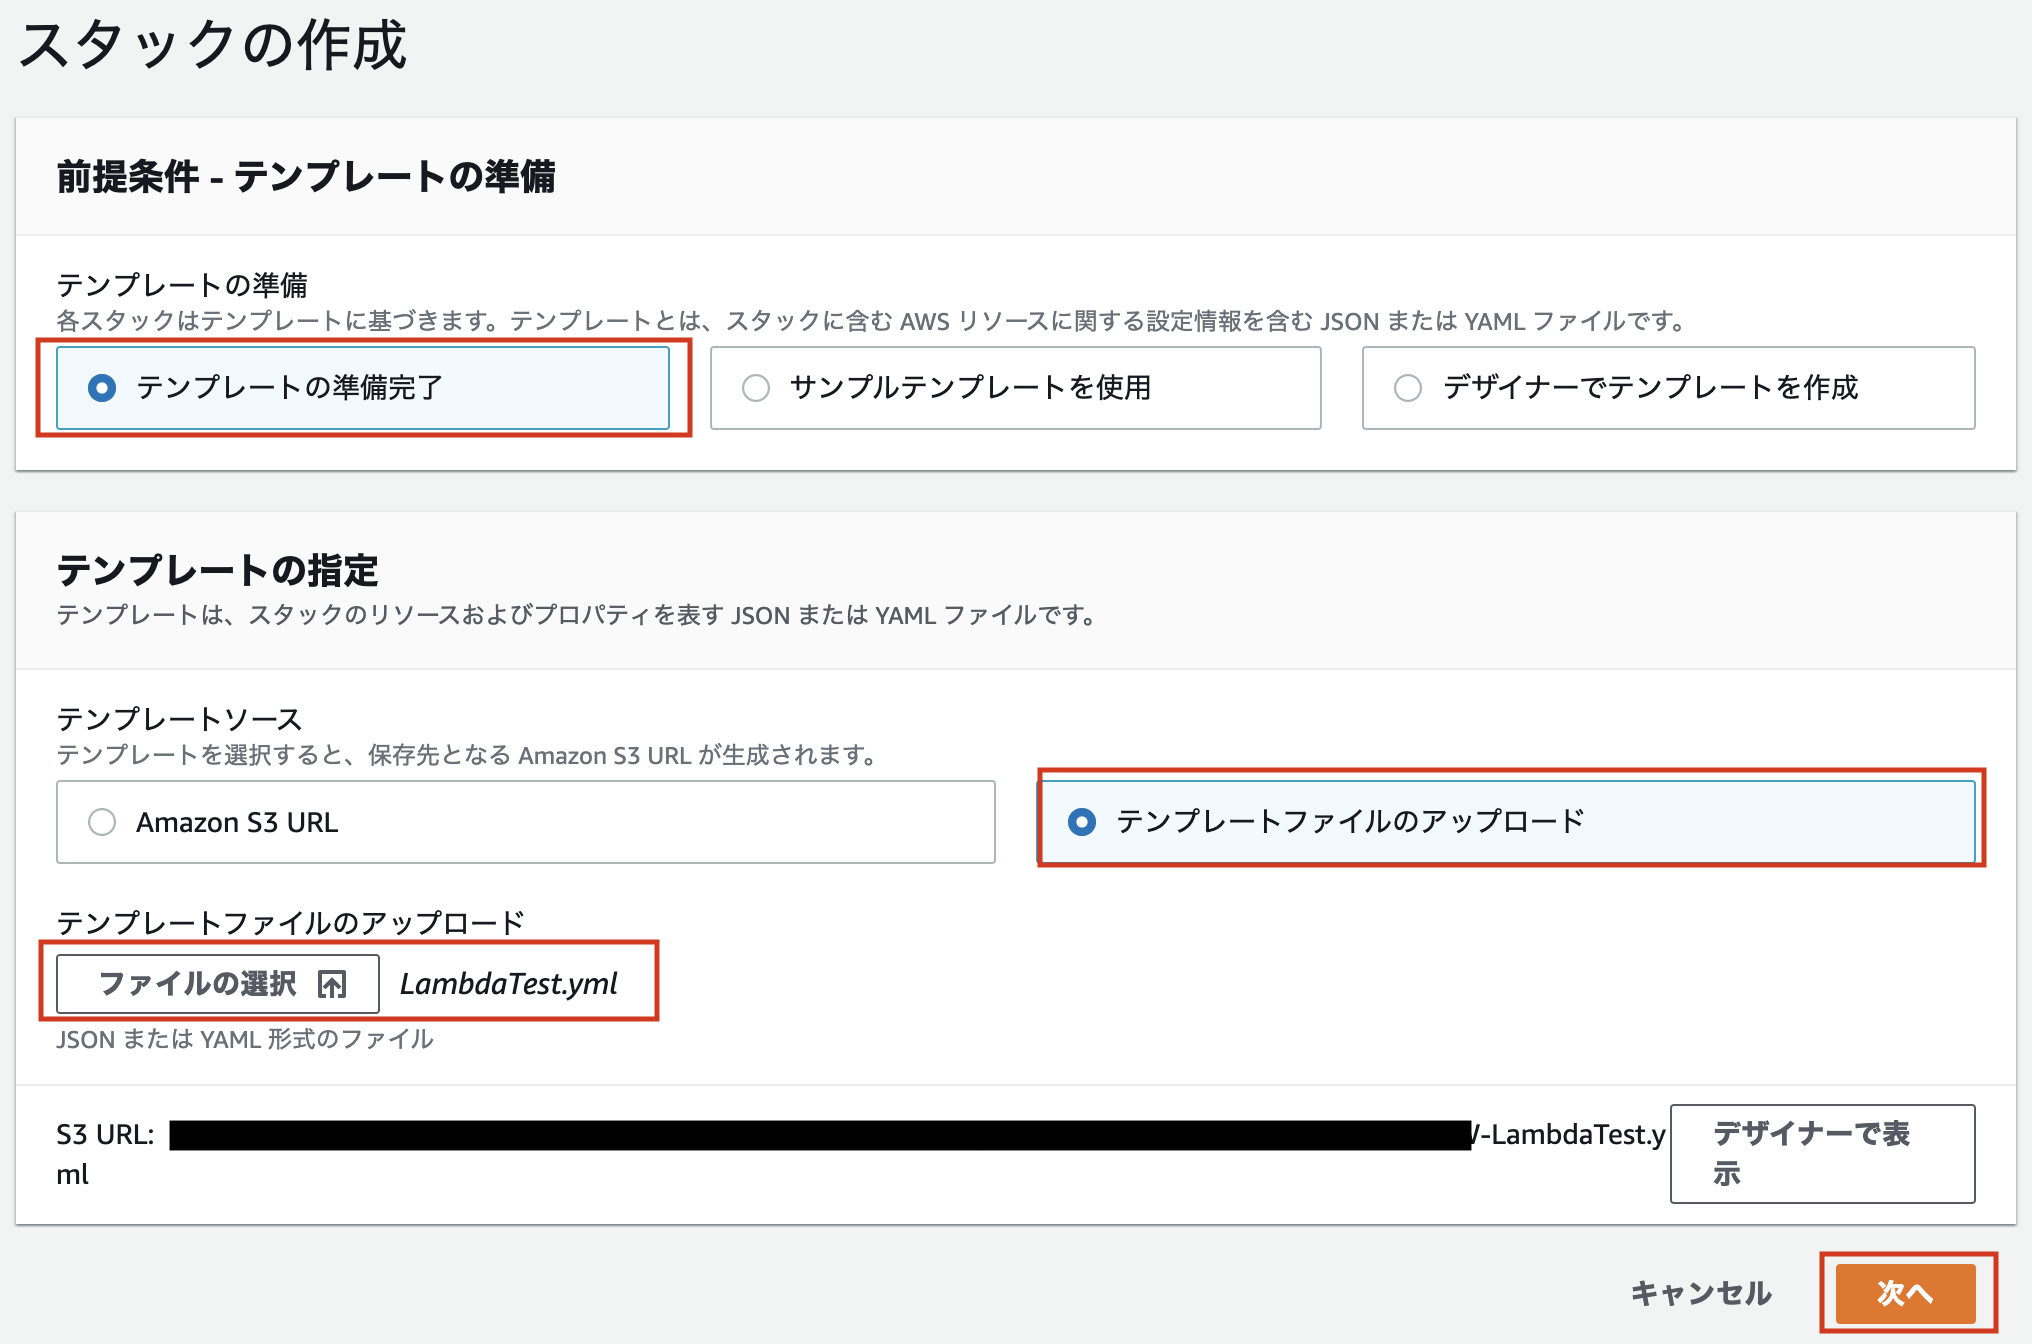This screenshot has height=1344, width=2032.
Task: Click the キャンセル link
Action: click(x=1701, y=1293)
